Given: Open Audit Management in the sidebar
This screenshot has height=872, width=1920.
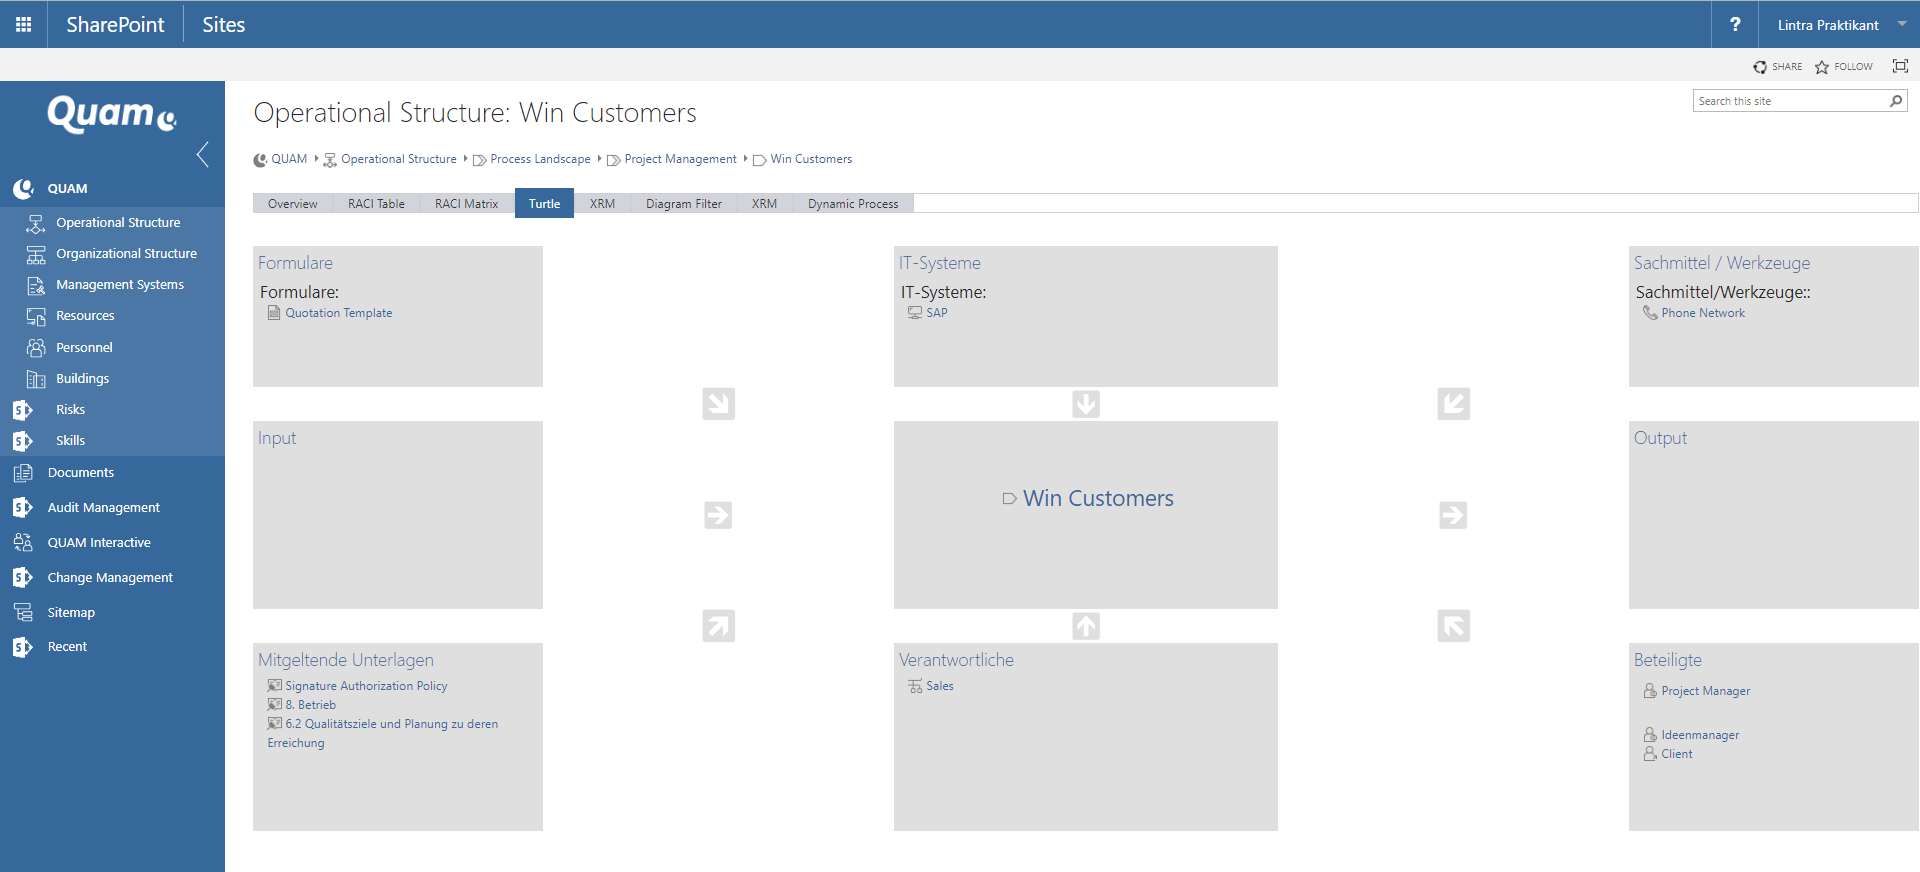Looking at the screenshot, I should pyautogui.click(x=104, y=508).
